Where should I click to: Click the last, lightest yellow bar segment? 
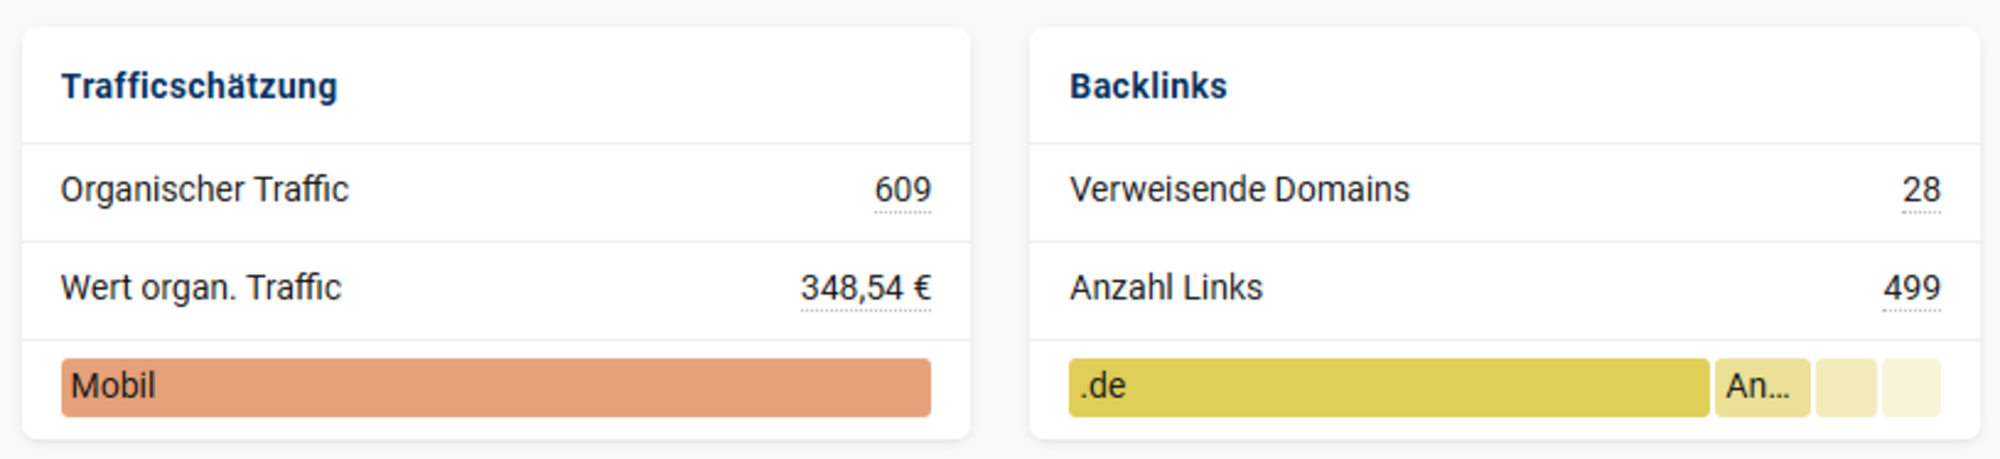point(1911,387)
